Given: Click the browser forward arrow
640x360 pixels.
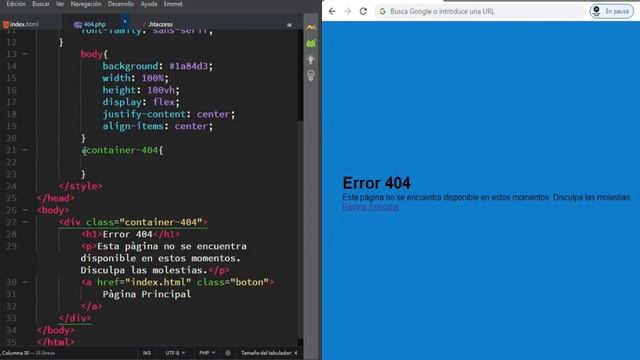Looking at the screenshot, I should (348, 11).
